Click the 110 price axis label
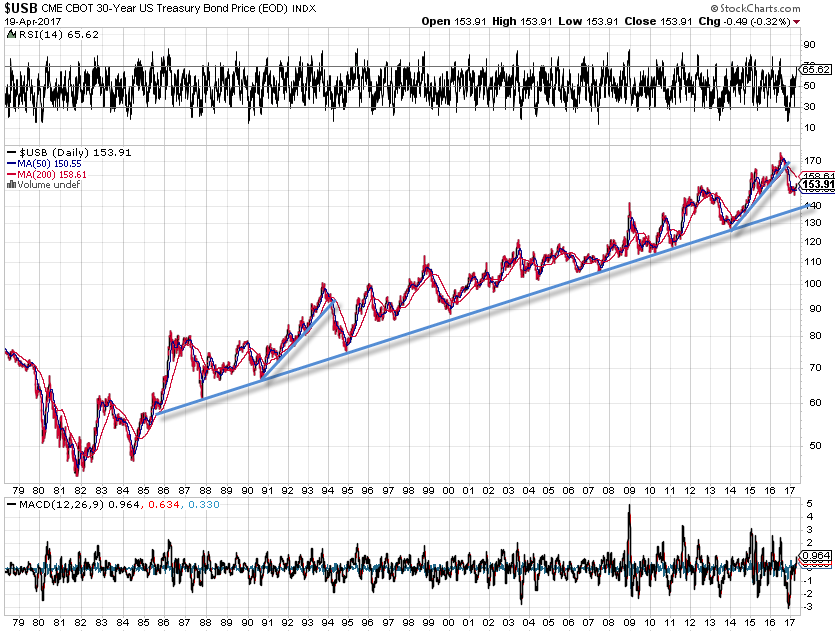 tap(813, 261)
